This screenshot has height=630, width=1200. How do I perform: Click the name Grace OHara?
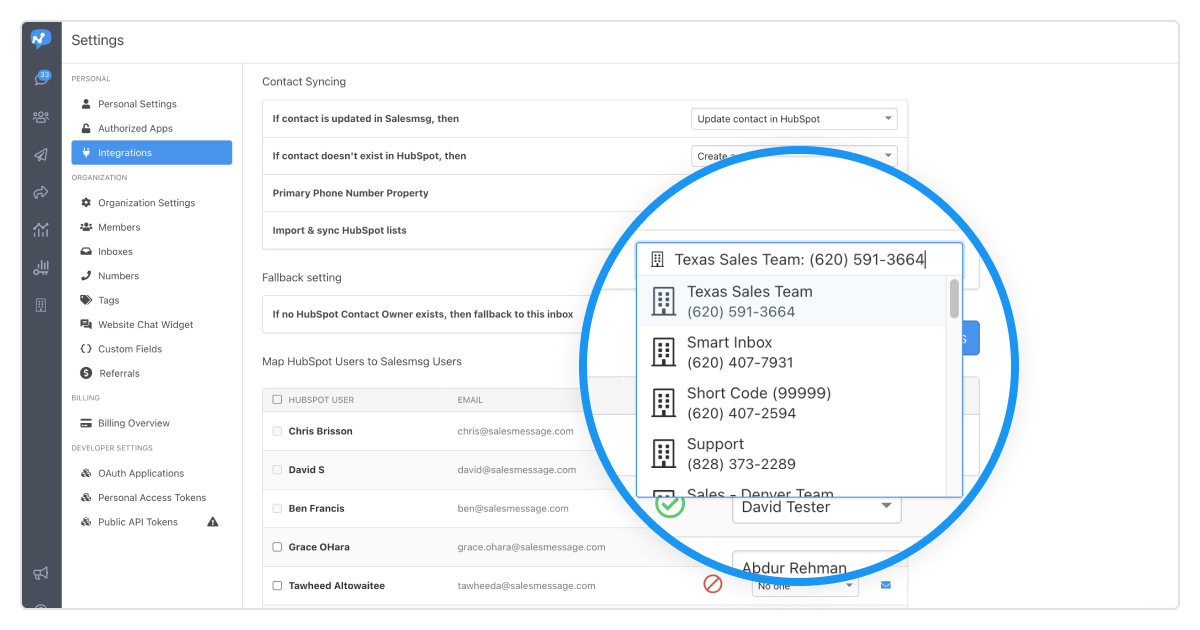pos(319,547)
